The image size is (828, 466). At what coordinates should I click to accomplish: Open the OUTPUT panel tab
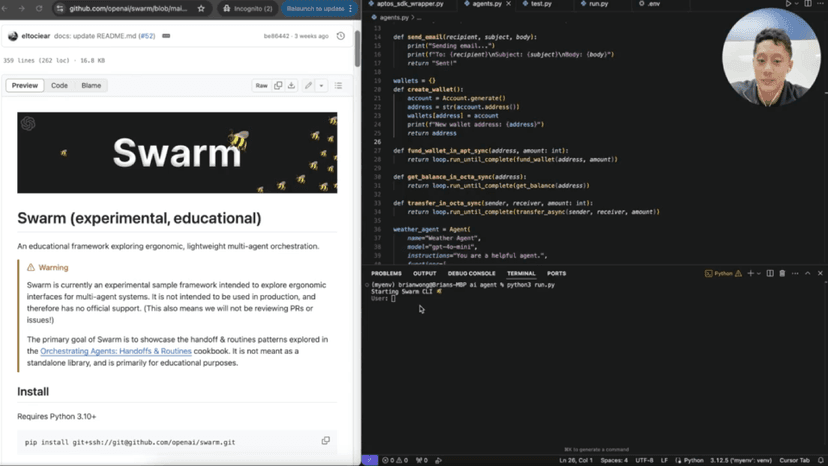(x=425, y=274)
